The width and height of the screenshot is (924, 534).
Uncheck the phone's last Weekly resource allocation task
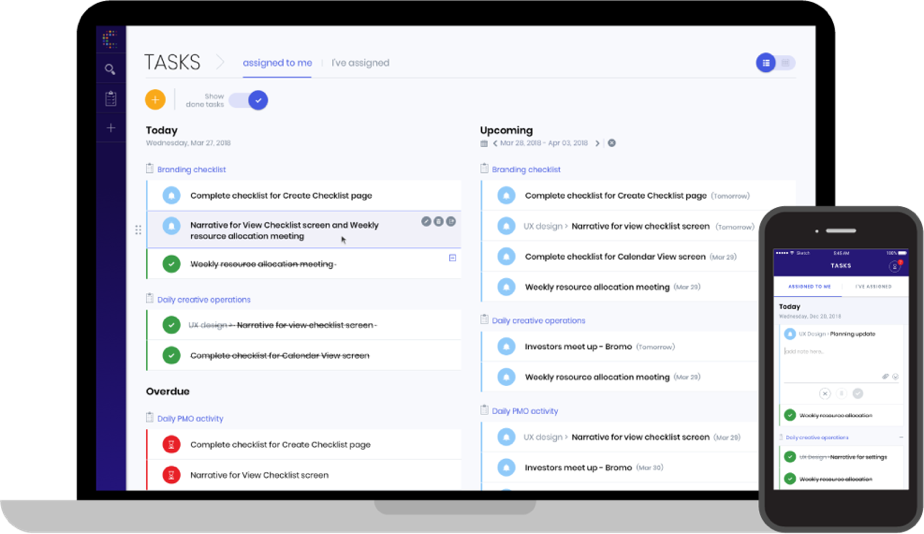tap(790, 479)
